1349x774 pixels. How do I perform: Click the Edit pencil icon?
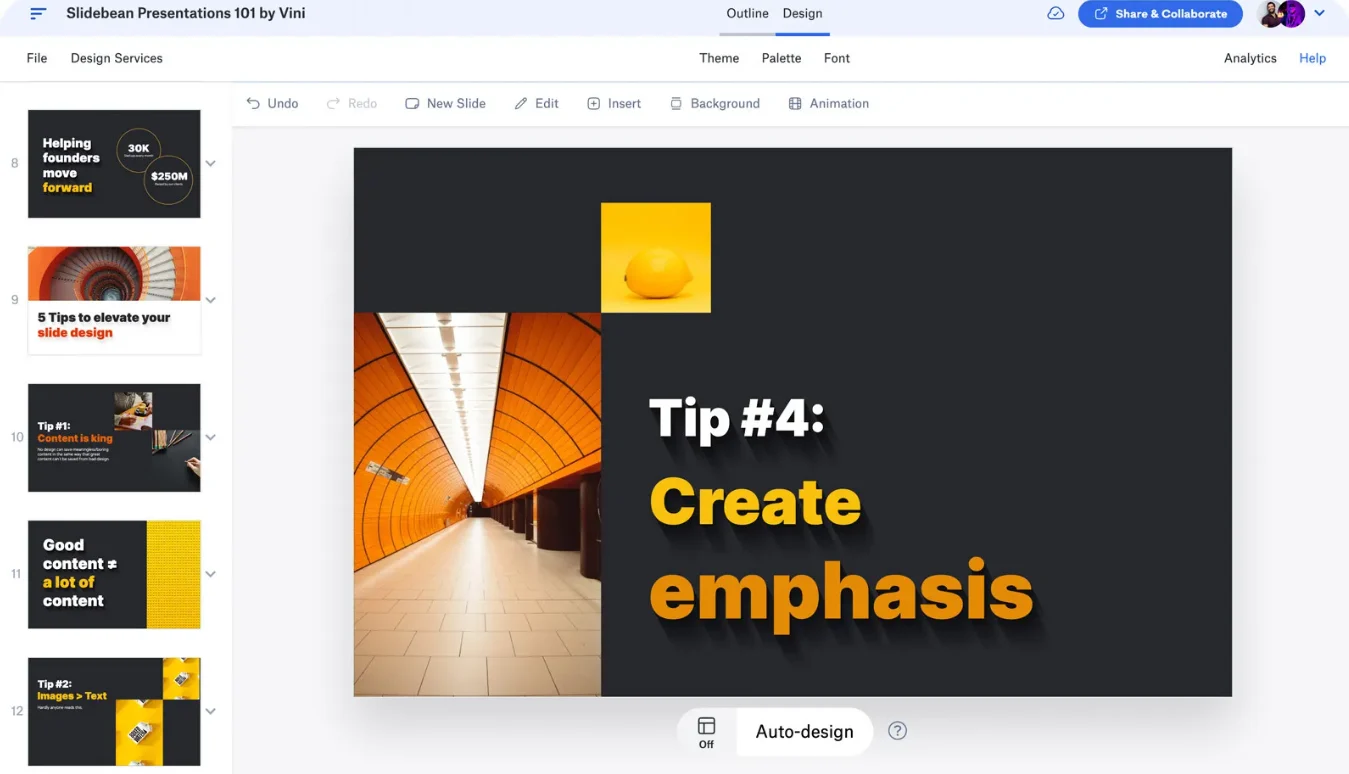[x=521, y=104]
